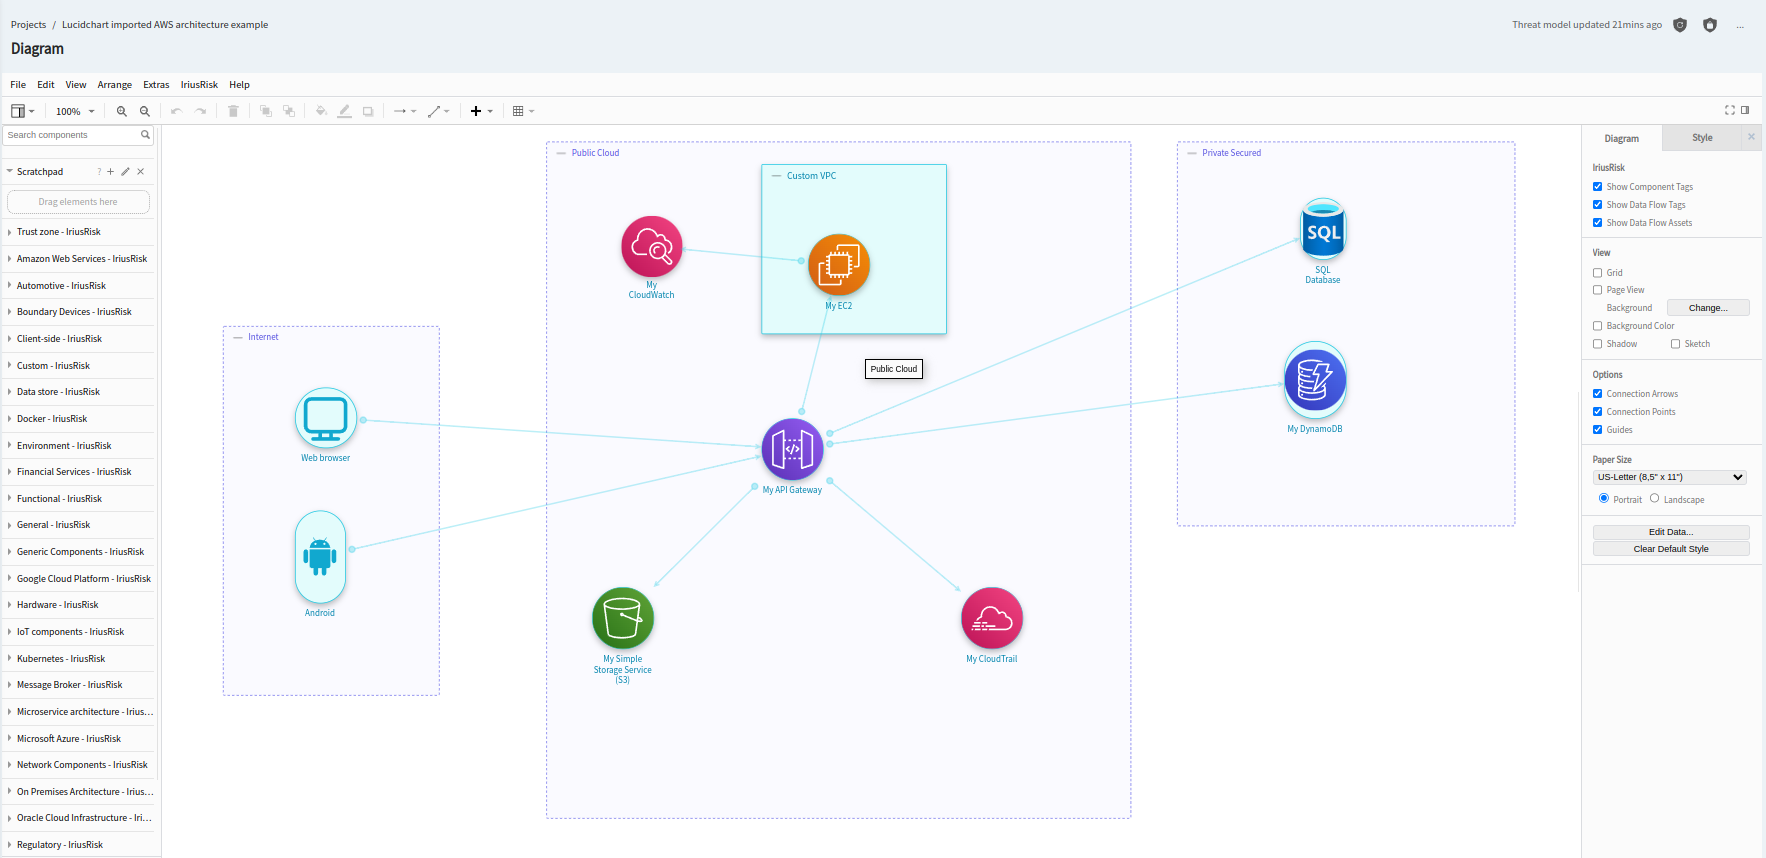Click the Edit Data... button
This screenshot has width=1766, height=858.
[1671, 532]
